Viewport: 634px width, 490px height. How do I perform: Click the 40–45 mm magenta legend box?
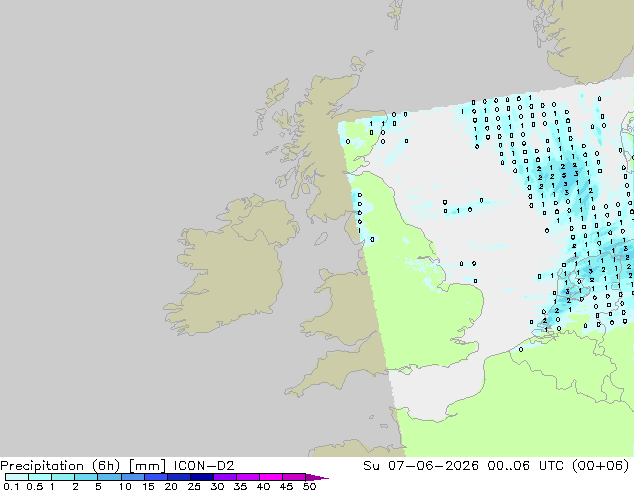271,477
